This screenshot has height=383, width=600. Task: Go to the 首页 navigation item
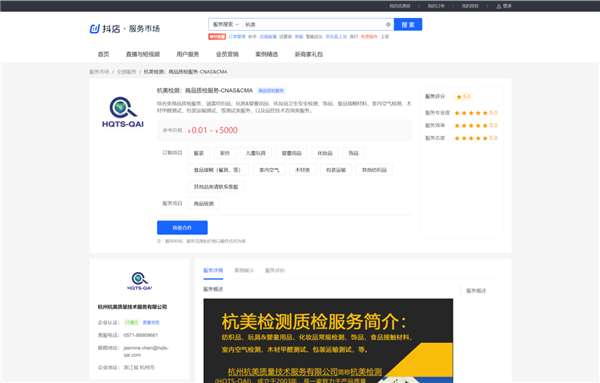[x=103, y=54]
